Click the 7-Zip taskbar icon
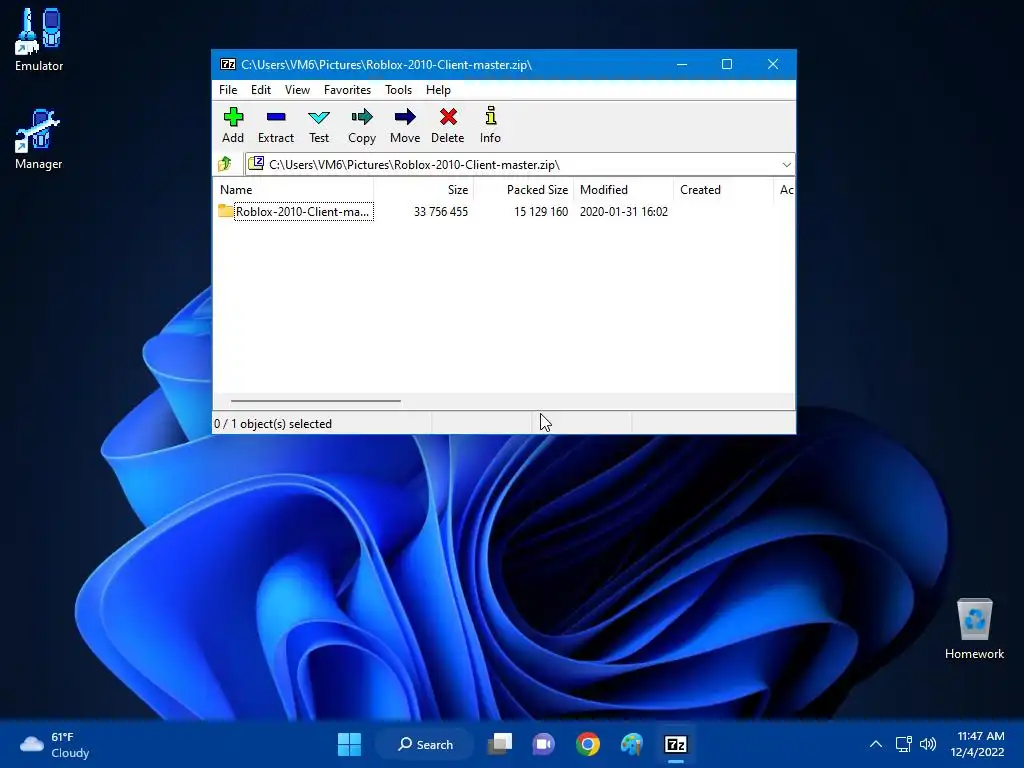 coord(675,744)
